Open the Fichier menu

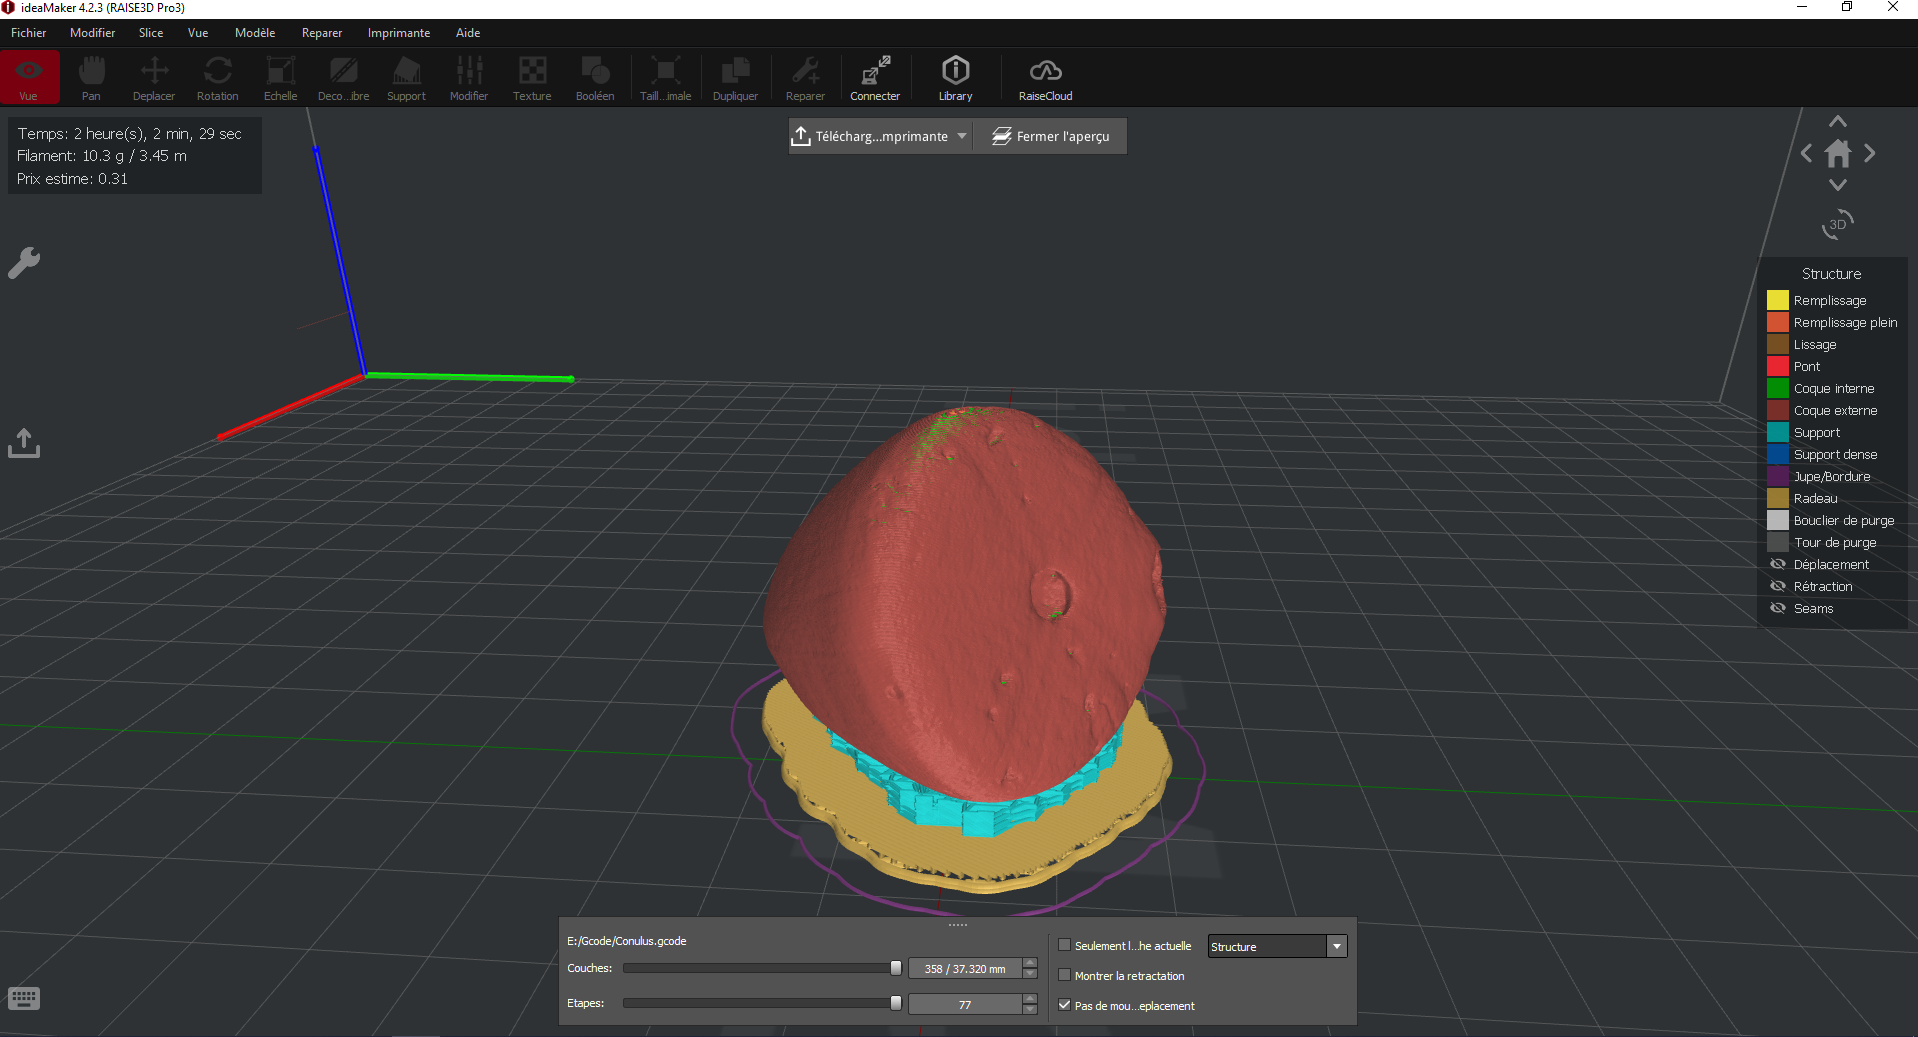point(29,33)
